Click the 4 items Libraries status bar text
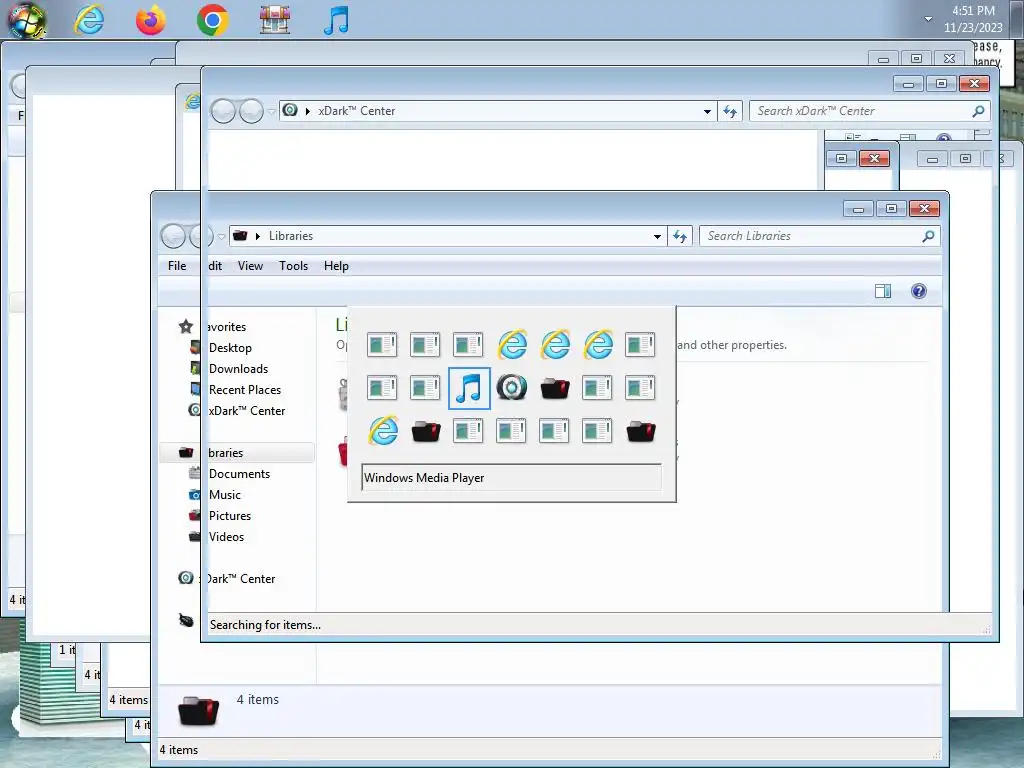Screen dimensions: 1024x768 178,750
